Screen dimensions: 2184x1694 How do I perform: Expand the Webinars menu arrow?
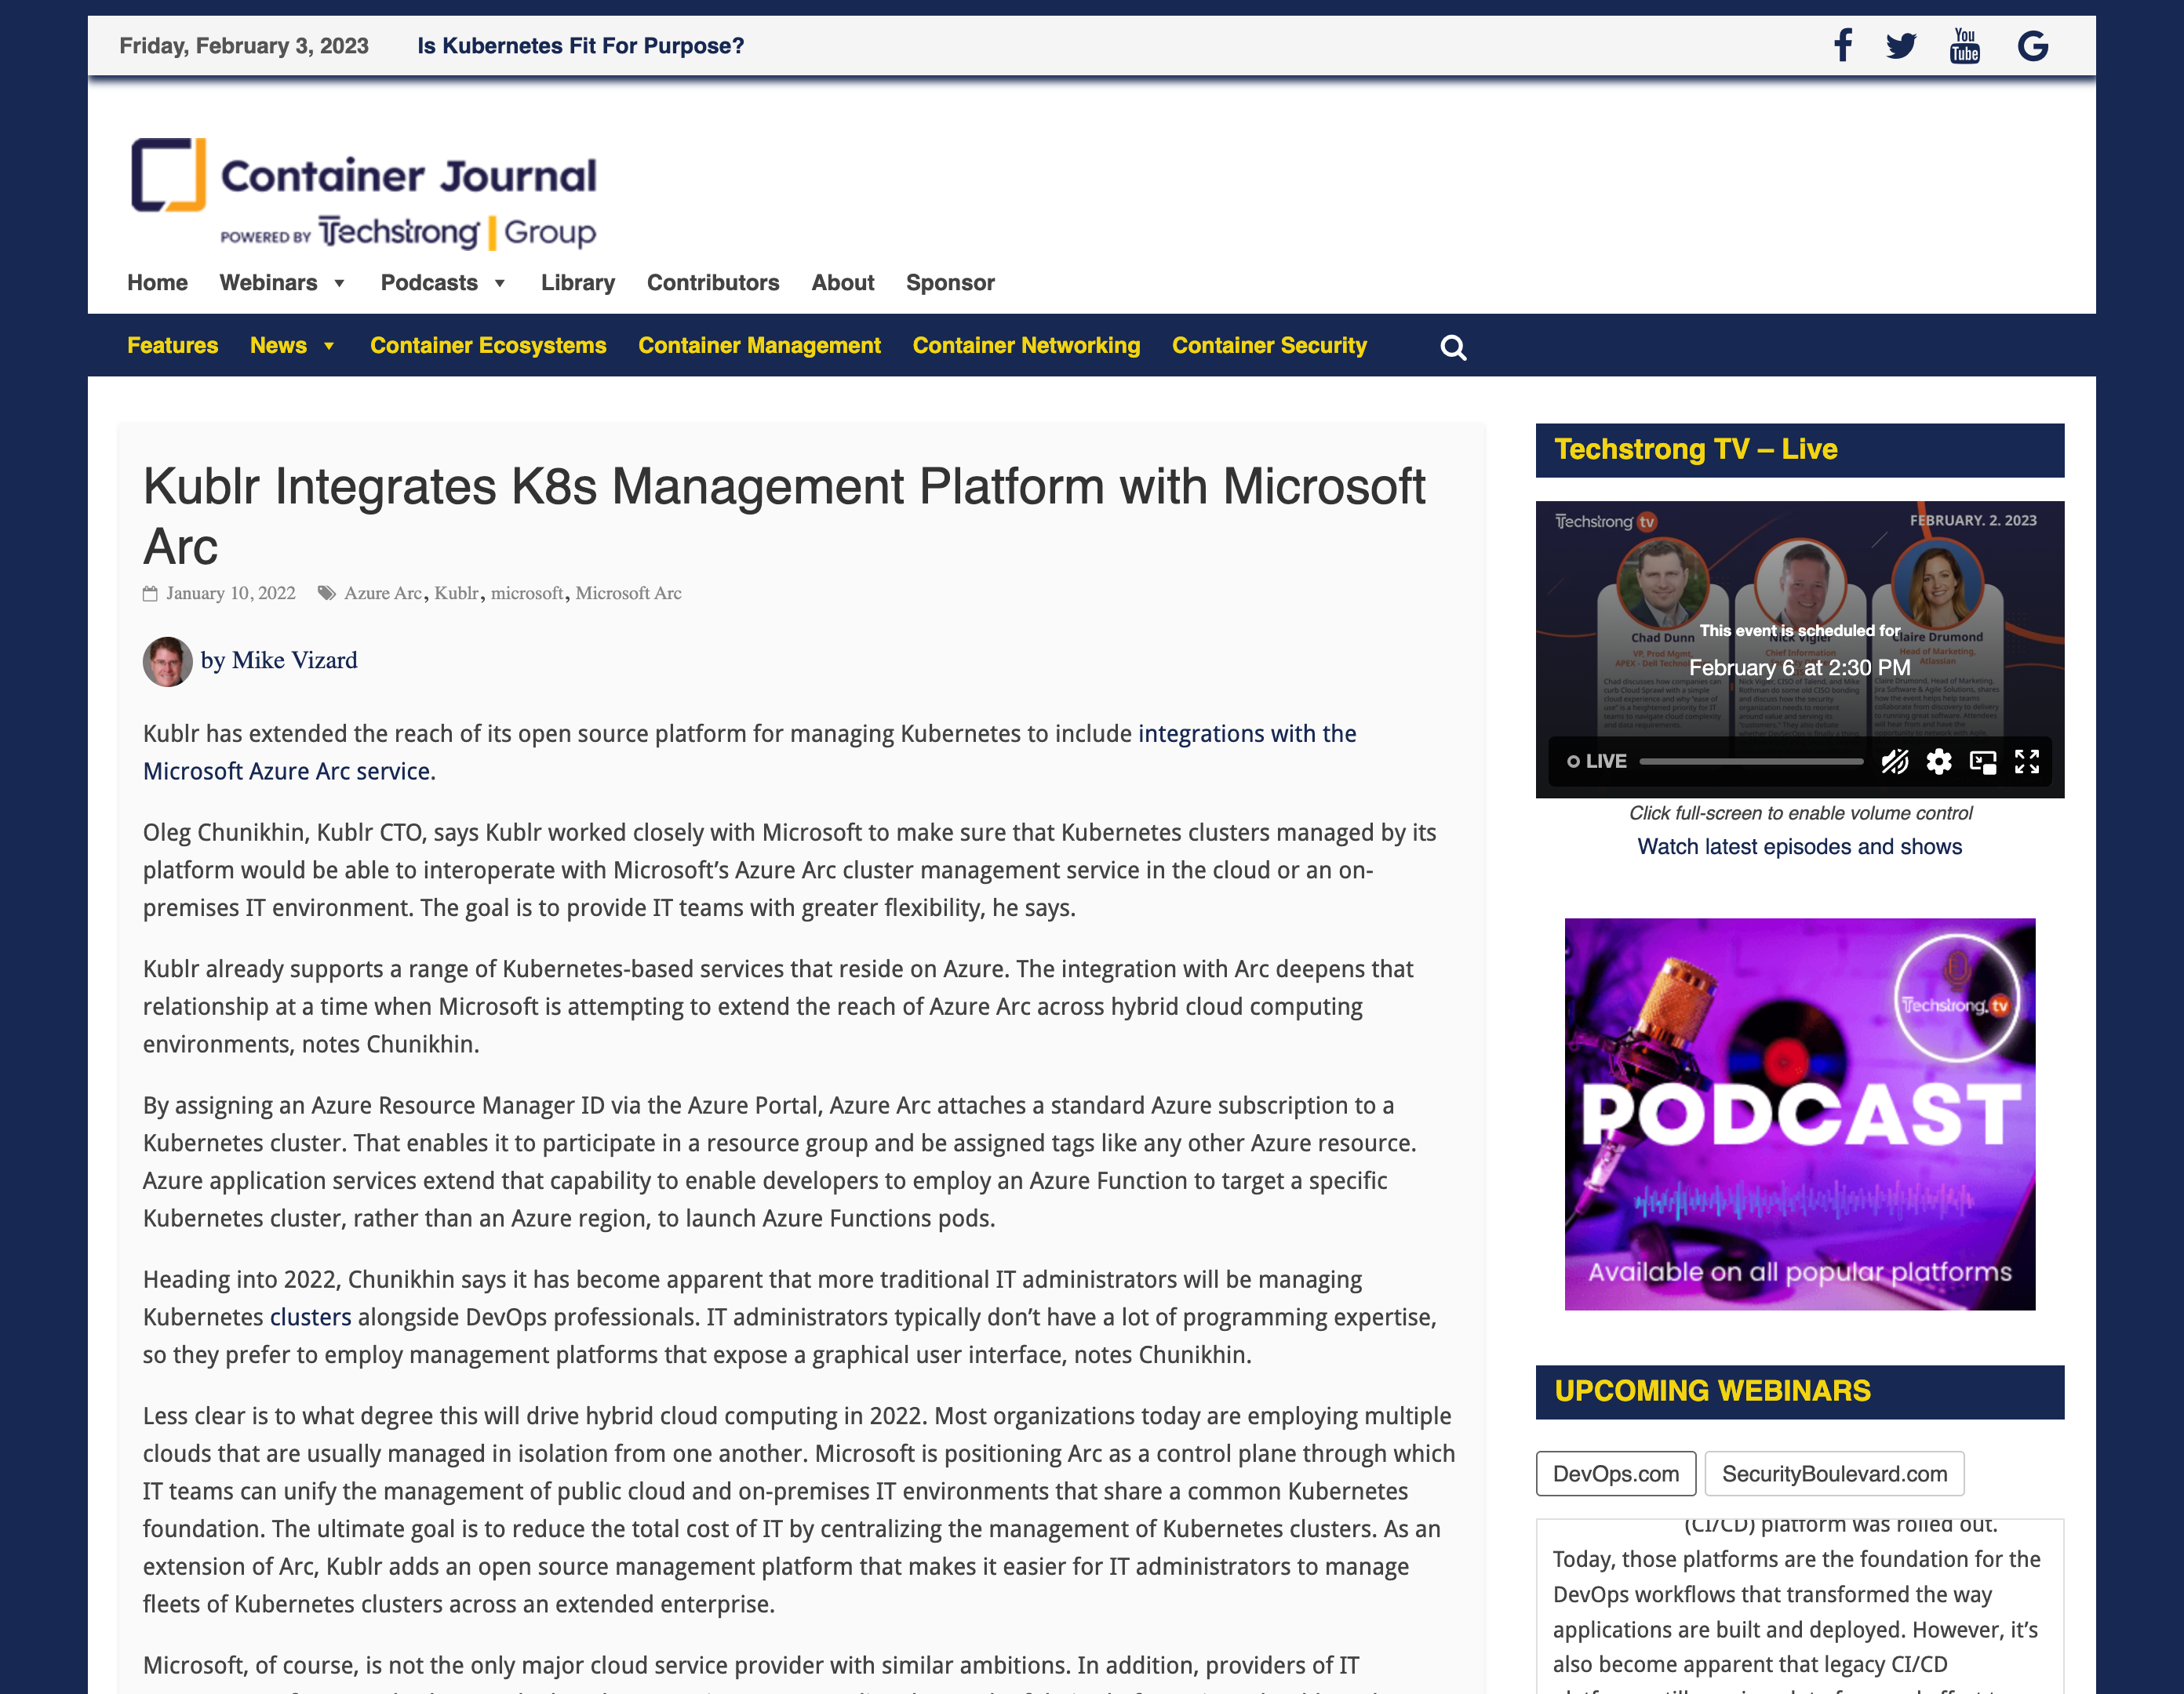coord(339,284)
